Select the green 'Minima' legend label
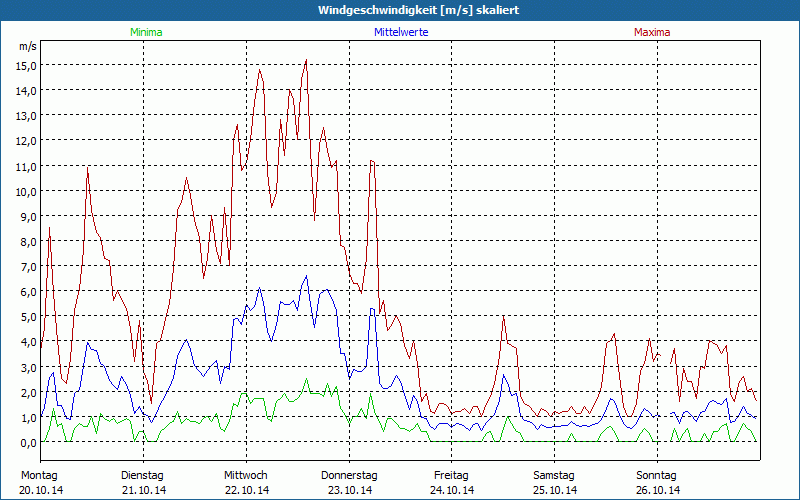Image resolution: width=800 pixels, height=500 pixels. pyautogui.click(x=146, y=32)
